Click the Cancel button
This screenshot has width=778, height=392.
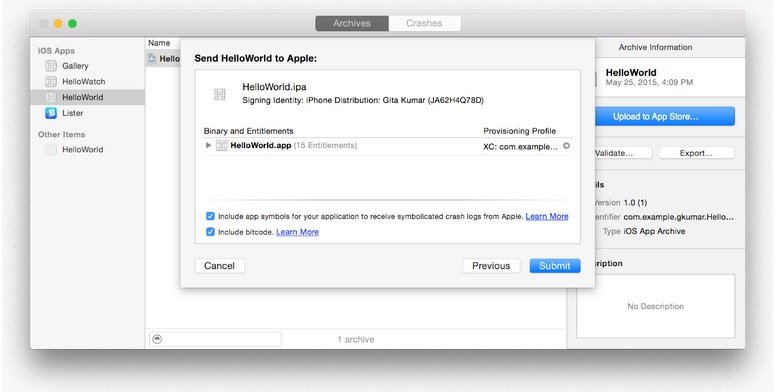pyautogui.click(x=219, y=266)
